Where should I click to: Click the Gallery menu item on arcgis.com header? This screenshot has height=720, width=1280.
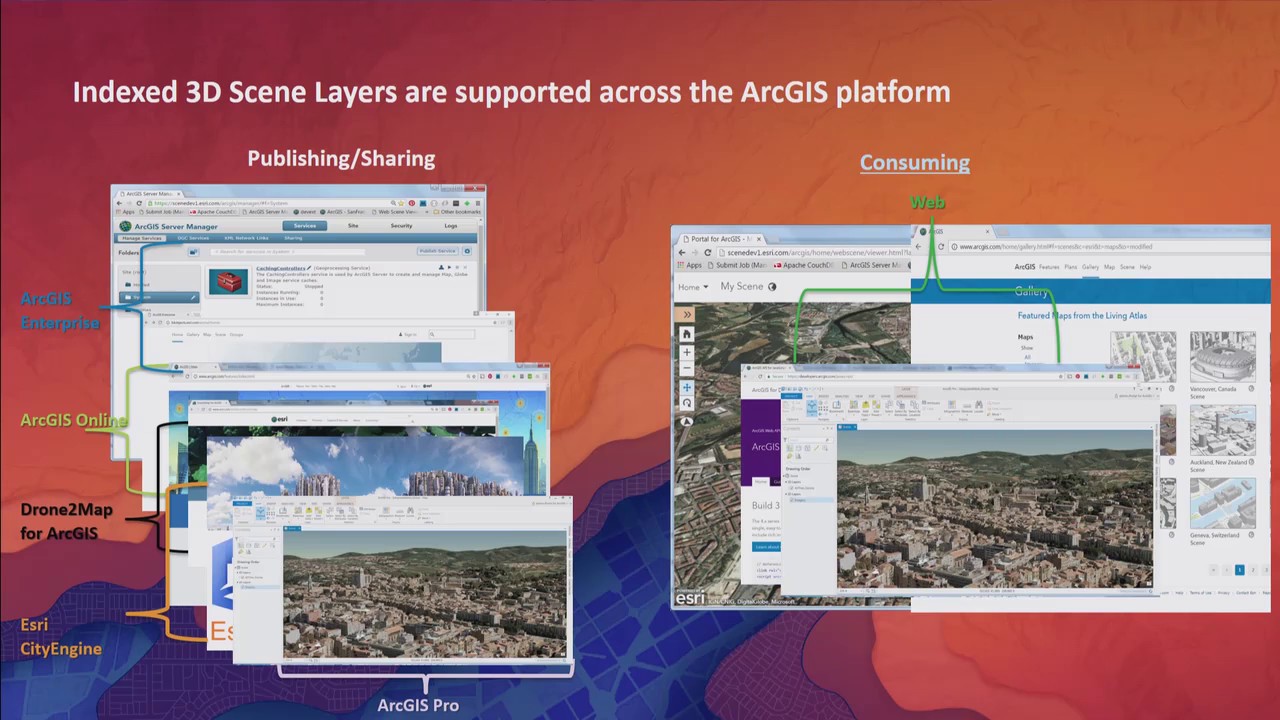tap(1090, 267)
